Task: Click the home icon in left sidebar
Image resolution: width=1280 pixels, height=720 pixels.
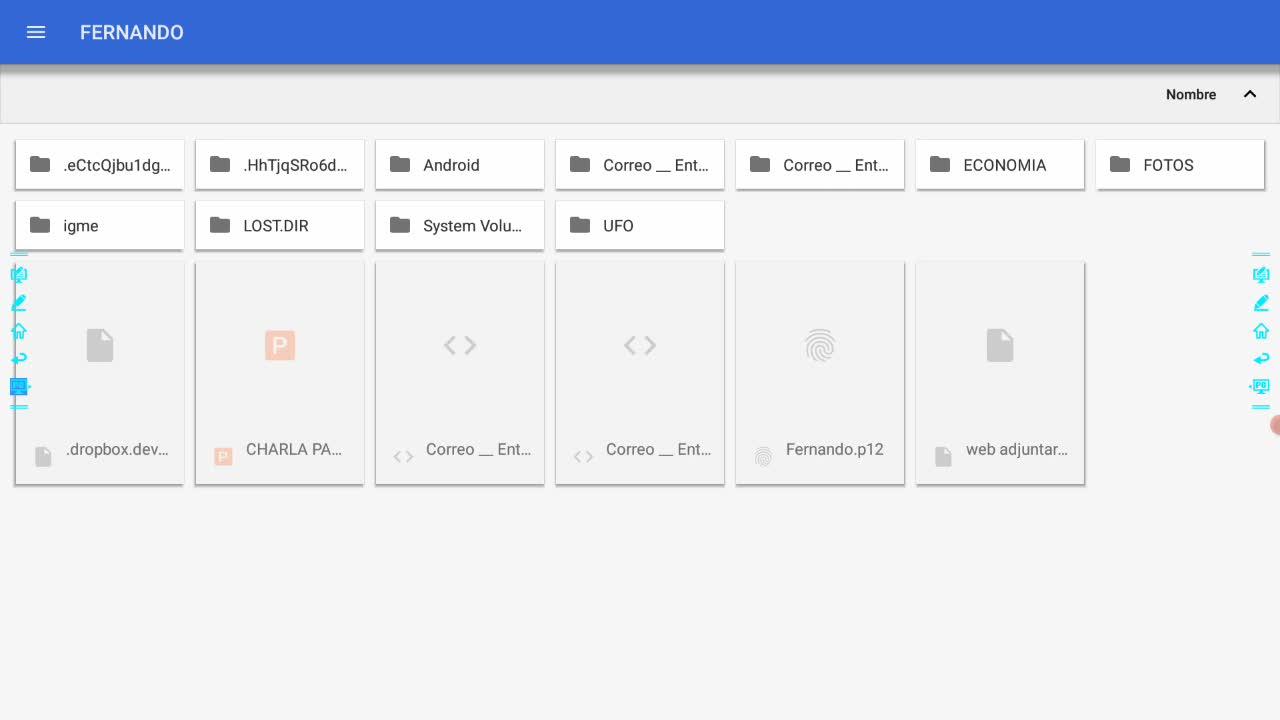Action: coord(19,331)
